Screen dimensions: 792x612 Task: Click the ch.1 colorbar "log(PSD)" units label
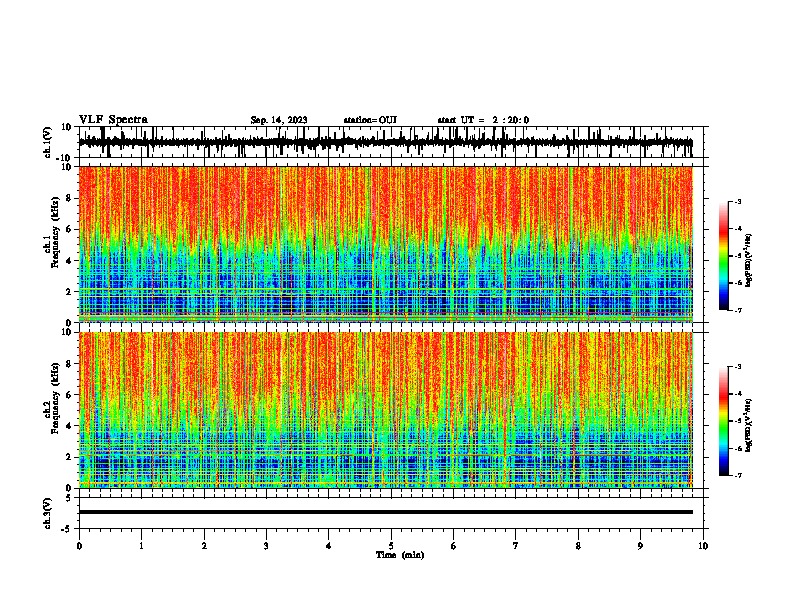click(748, 261)
